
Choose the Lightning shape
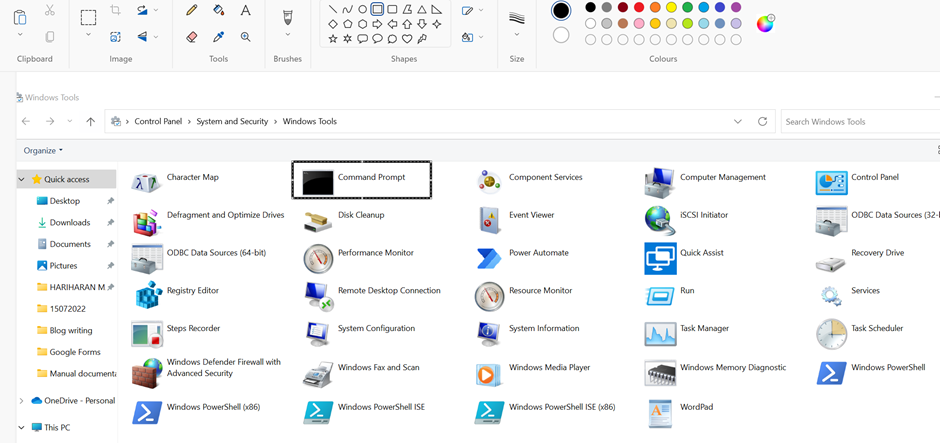421,39
